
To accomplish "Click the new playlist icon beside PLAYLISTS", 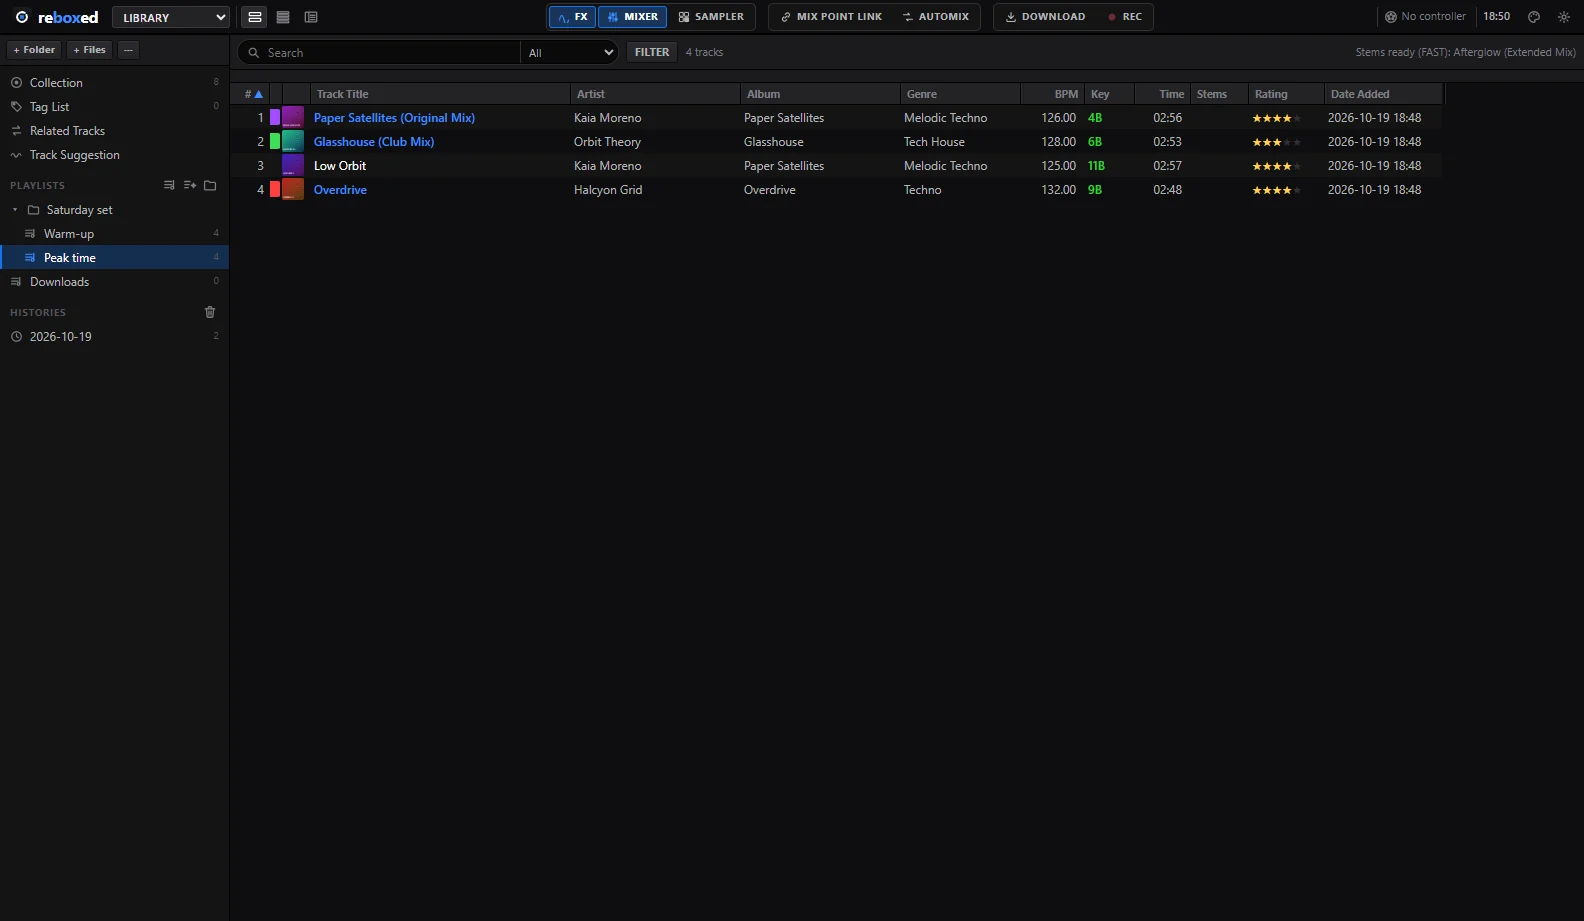I will click(x=169, y=185).
